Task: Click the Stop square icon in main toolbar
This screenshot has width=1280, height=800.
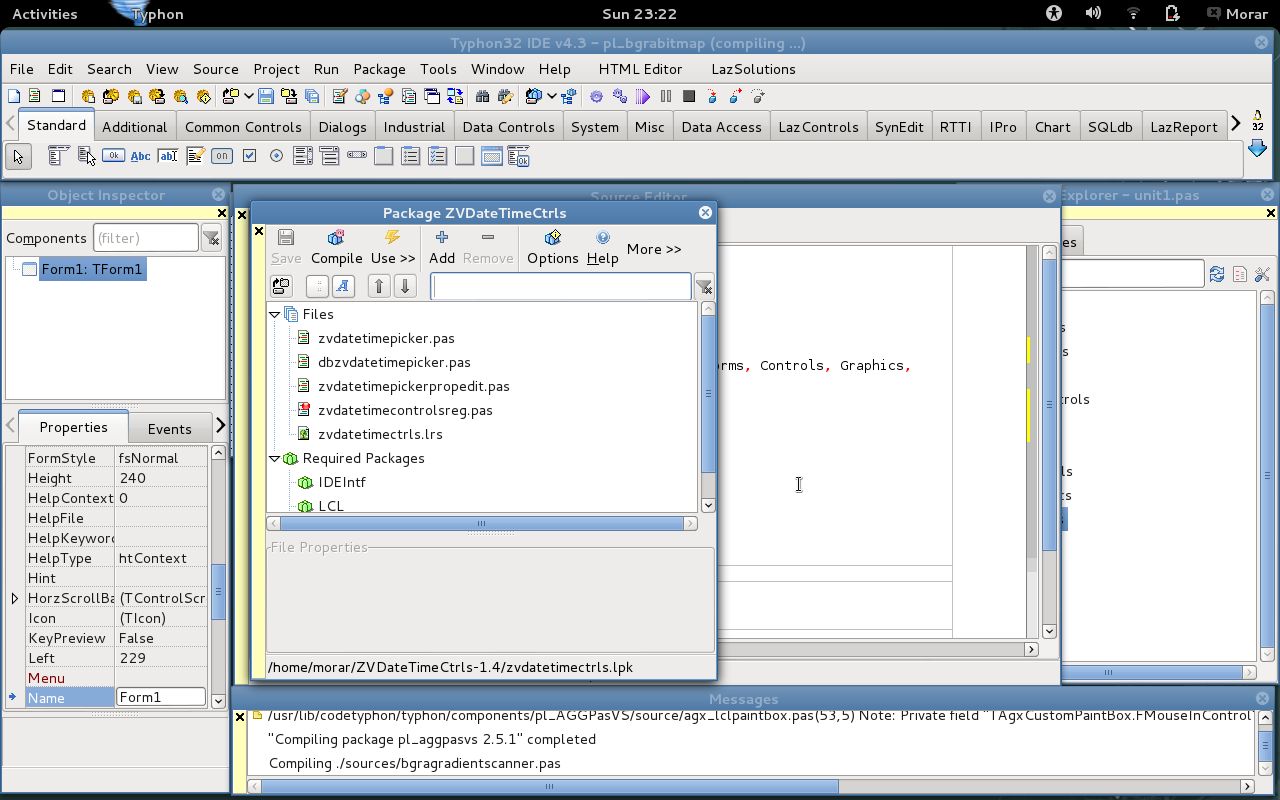Action: point(689,96)
